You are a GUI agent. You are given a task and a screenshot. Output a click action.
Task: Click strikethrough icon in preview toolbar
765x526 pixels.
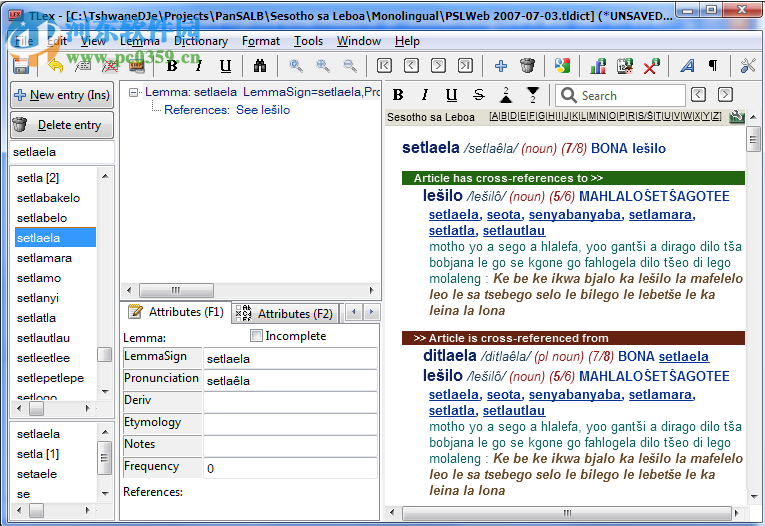coord(479,95)
